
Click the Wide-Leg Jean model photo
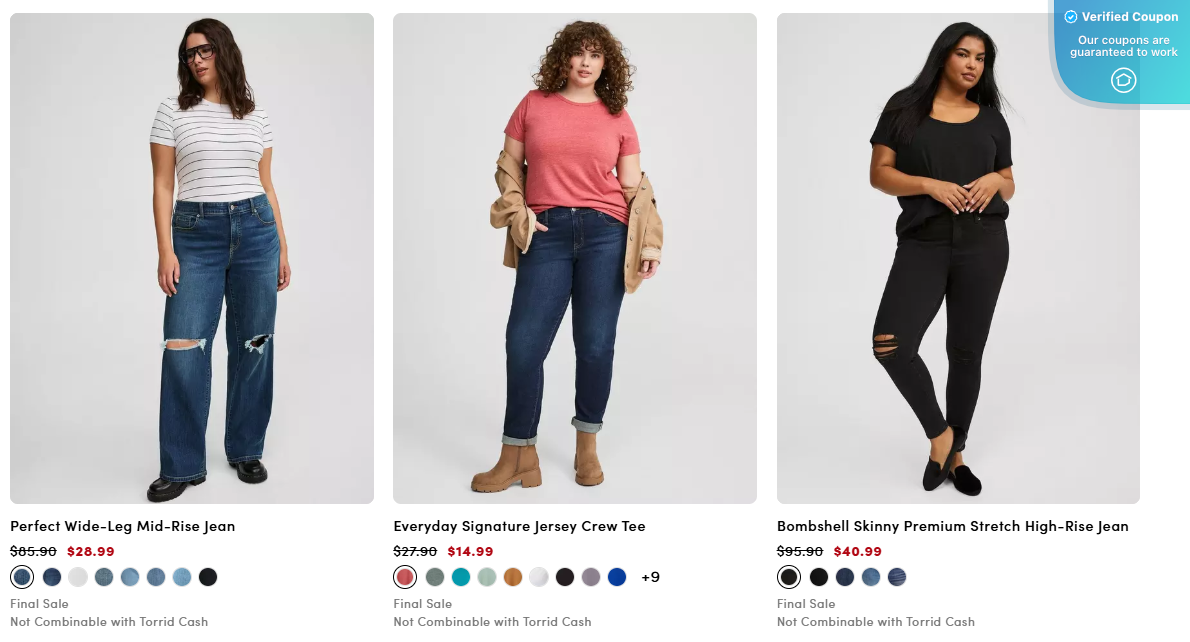click(x=192, y=255)
